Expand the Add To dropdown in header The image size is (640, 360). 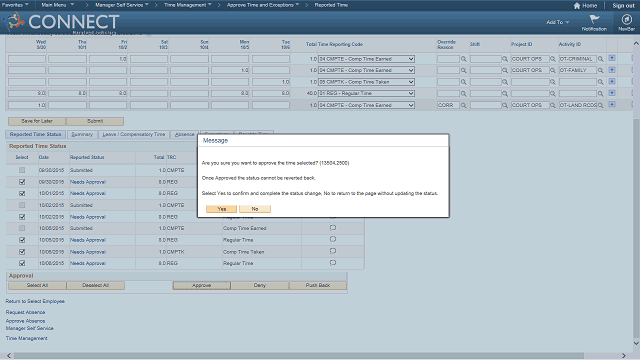point(558,22)
